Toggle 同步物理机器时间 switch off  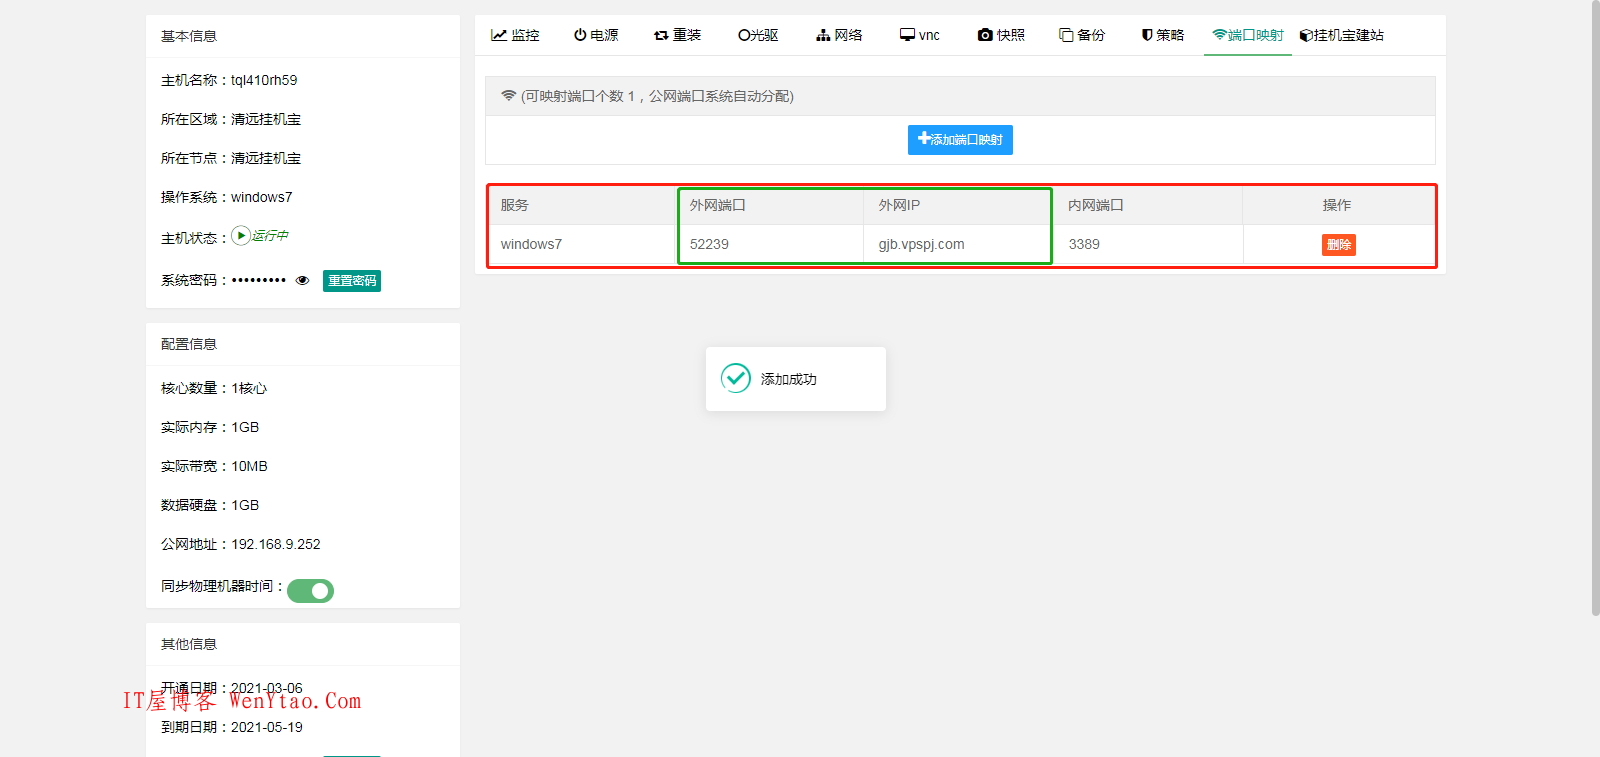point(310,591)
